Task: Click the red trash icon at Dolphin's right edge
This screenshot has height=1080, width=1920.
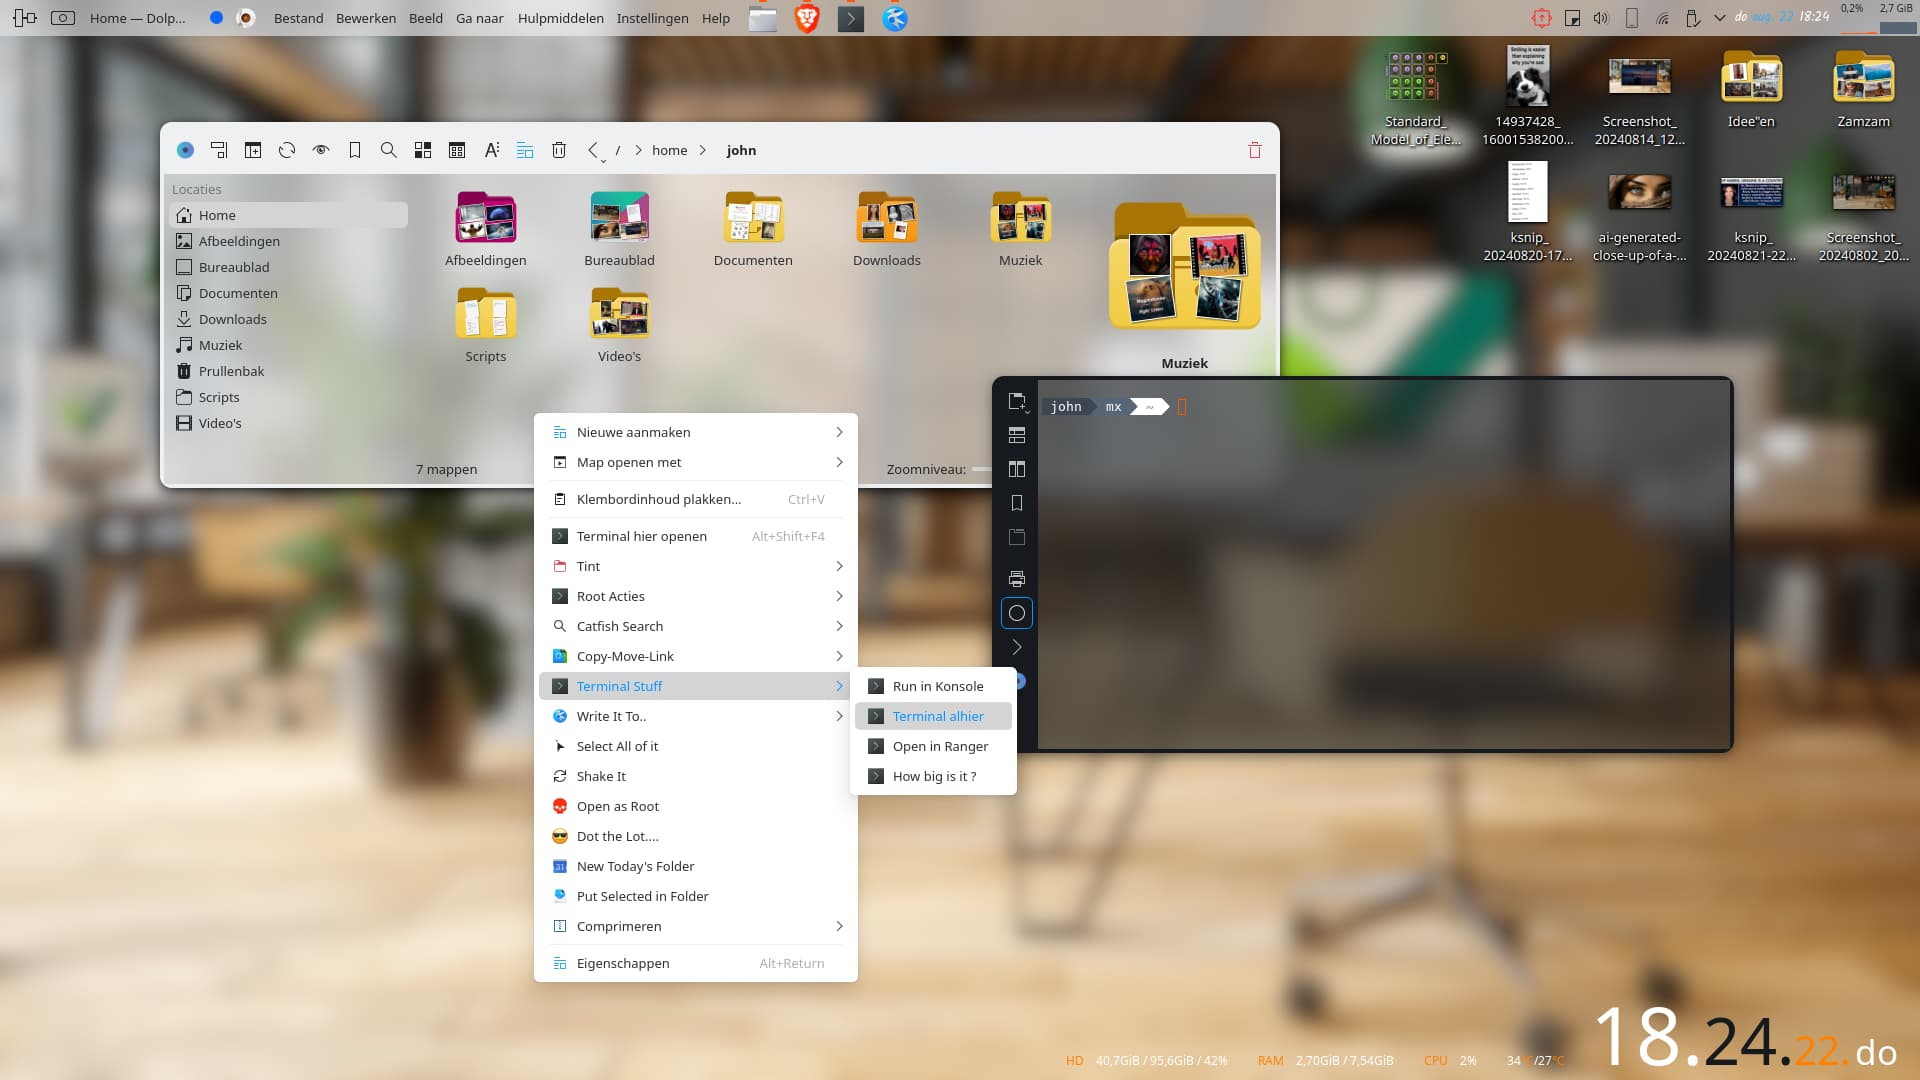Action: tap(1255, 150)
